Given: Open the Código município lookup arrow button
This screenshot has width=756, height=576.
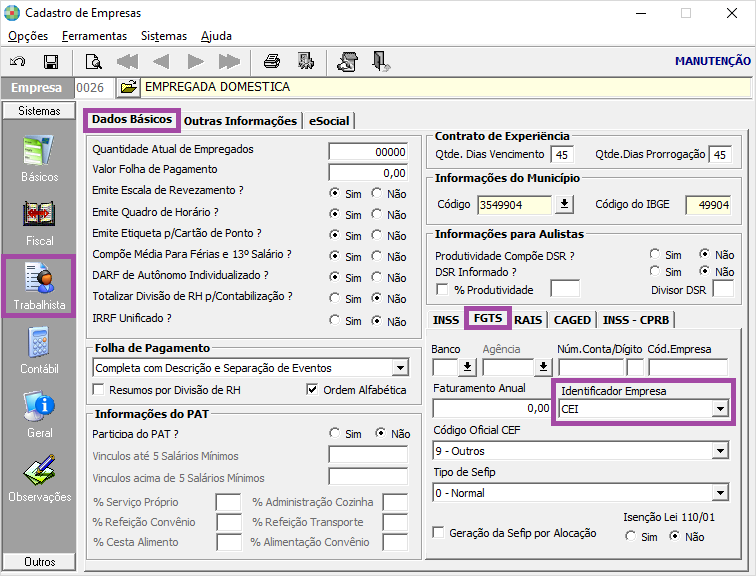Looking at the screenshot, I should pyautogui.click(x=564, y=205).
